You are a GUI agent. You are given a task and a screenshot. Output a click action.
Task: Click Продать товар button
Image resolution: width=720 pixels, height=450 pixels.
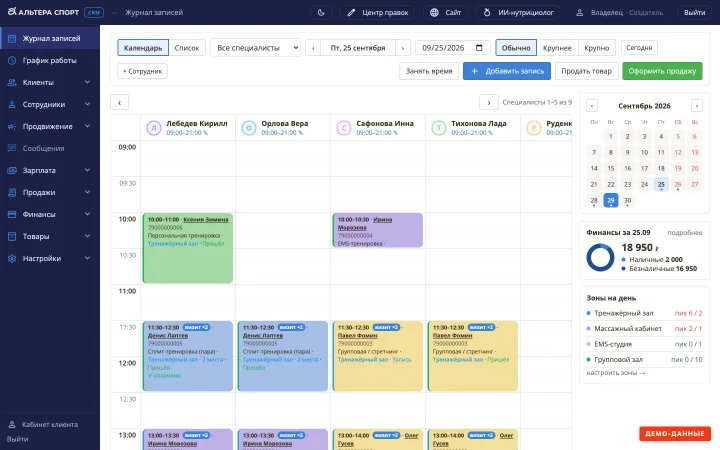coord(586,71)
